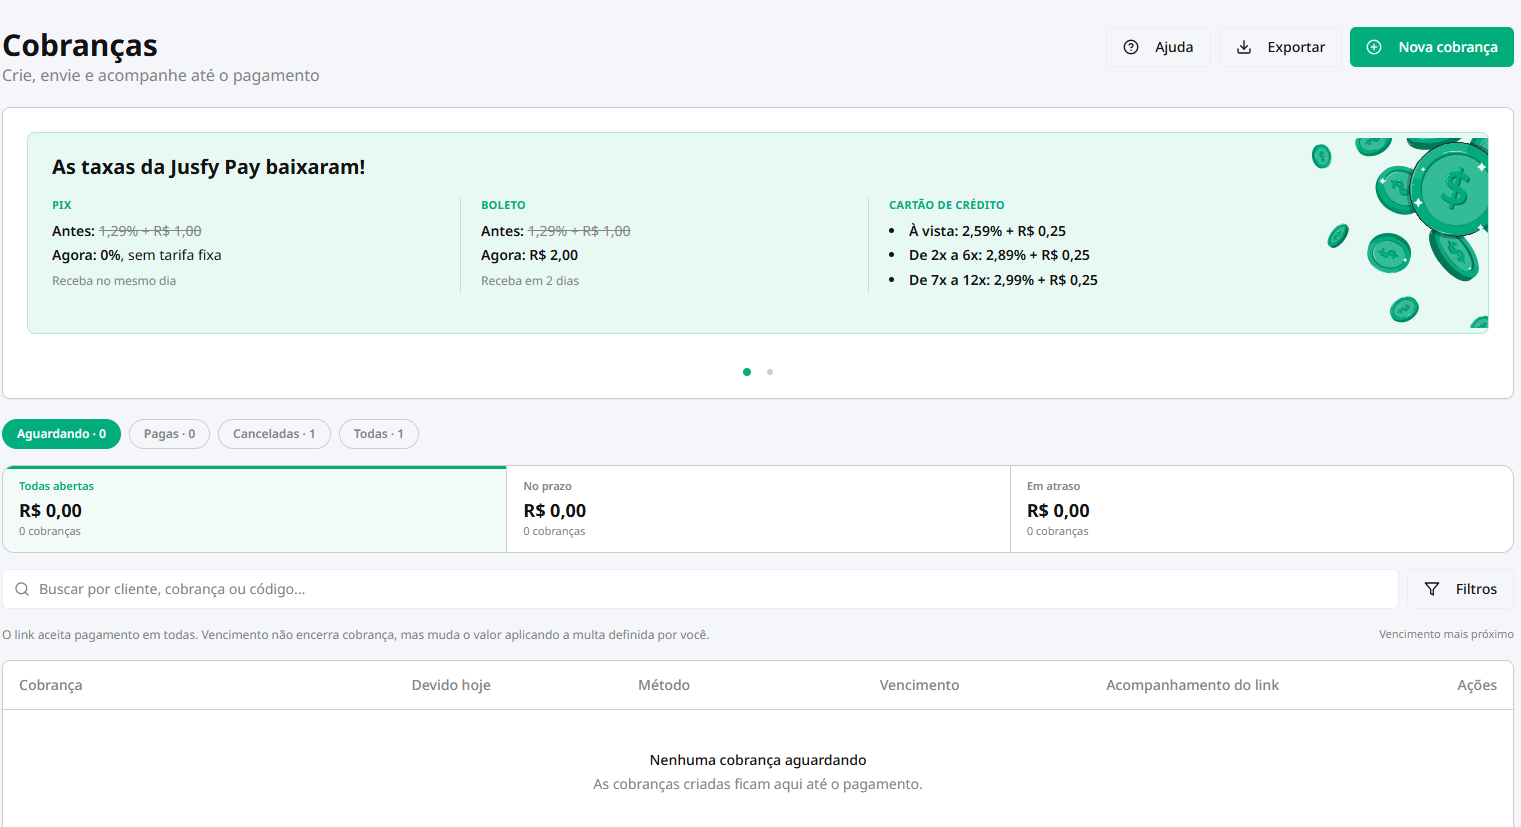Screen dimensions: 1521x827
Task: Click the Nova cobrança button
Action: point(1431,47)
